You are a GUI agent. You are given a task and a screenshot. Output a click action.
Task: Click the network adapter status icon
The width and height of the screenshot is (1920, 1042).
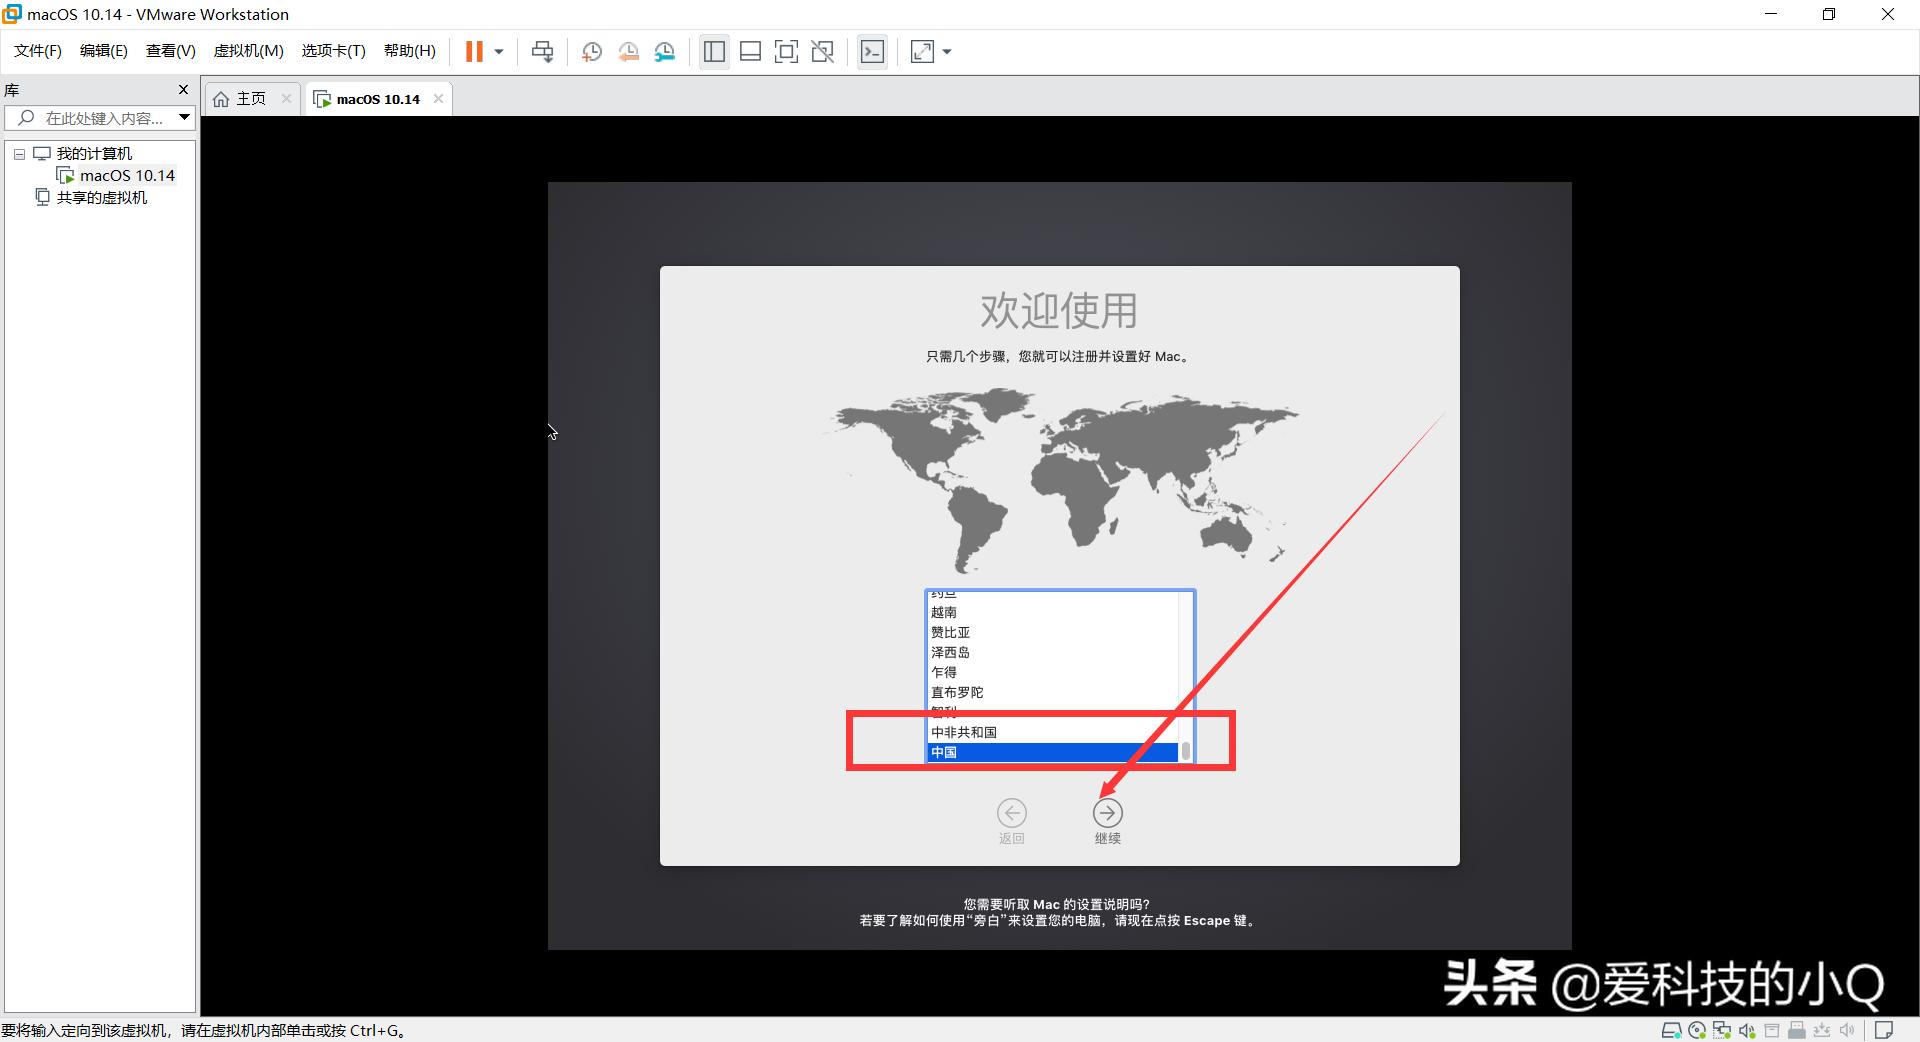click(x=1722, y=1031)
